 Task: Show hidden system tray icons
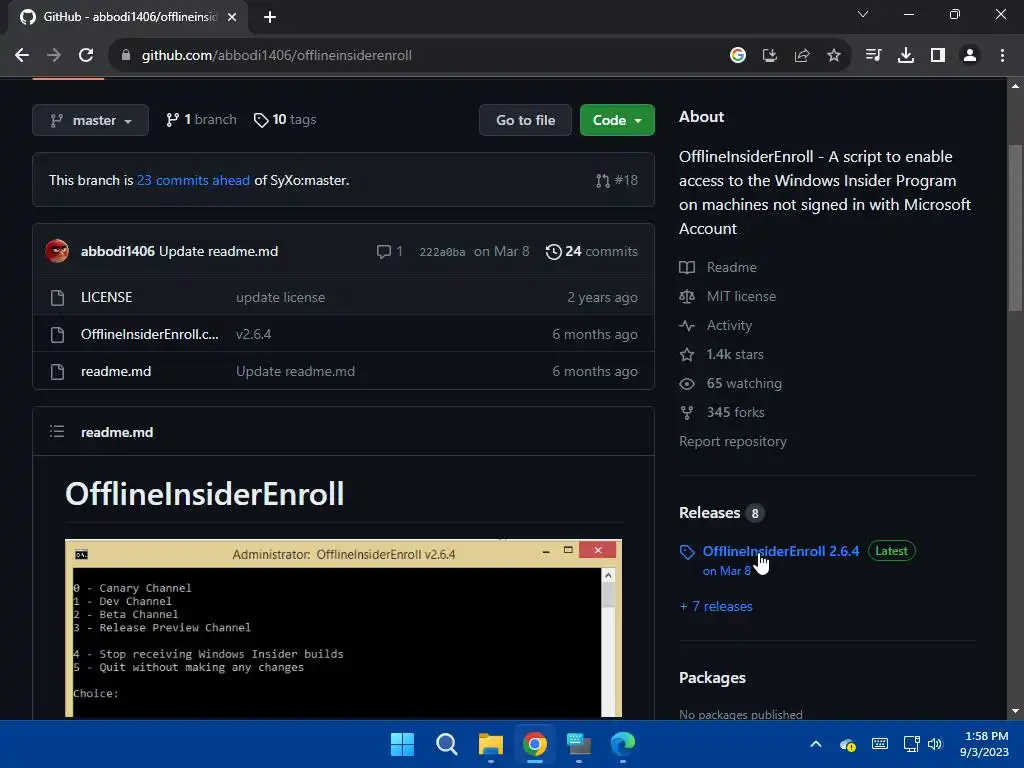click(x=816, y=744)
